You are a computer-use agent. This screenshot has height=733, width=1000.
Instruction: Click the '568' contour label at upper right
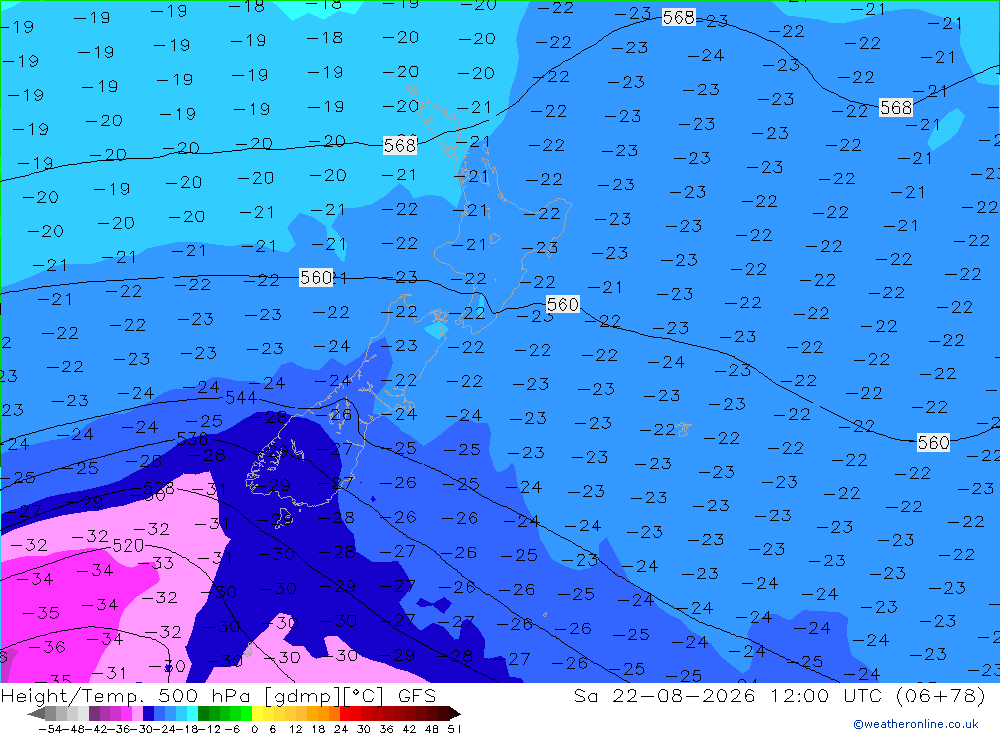tap(895, 107)
